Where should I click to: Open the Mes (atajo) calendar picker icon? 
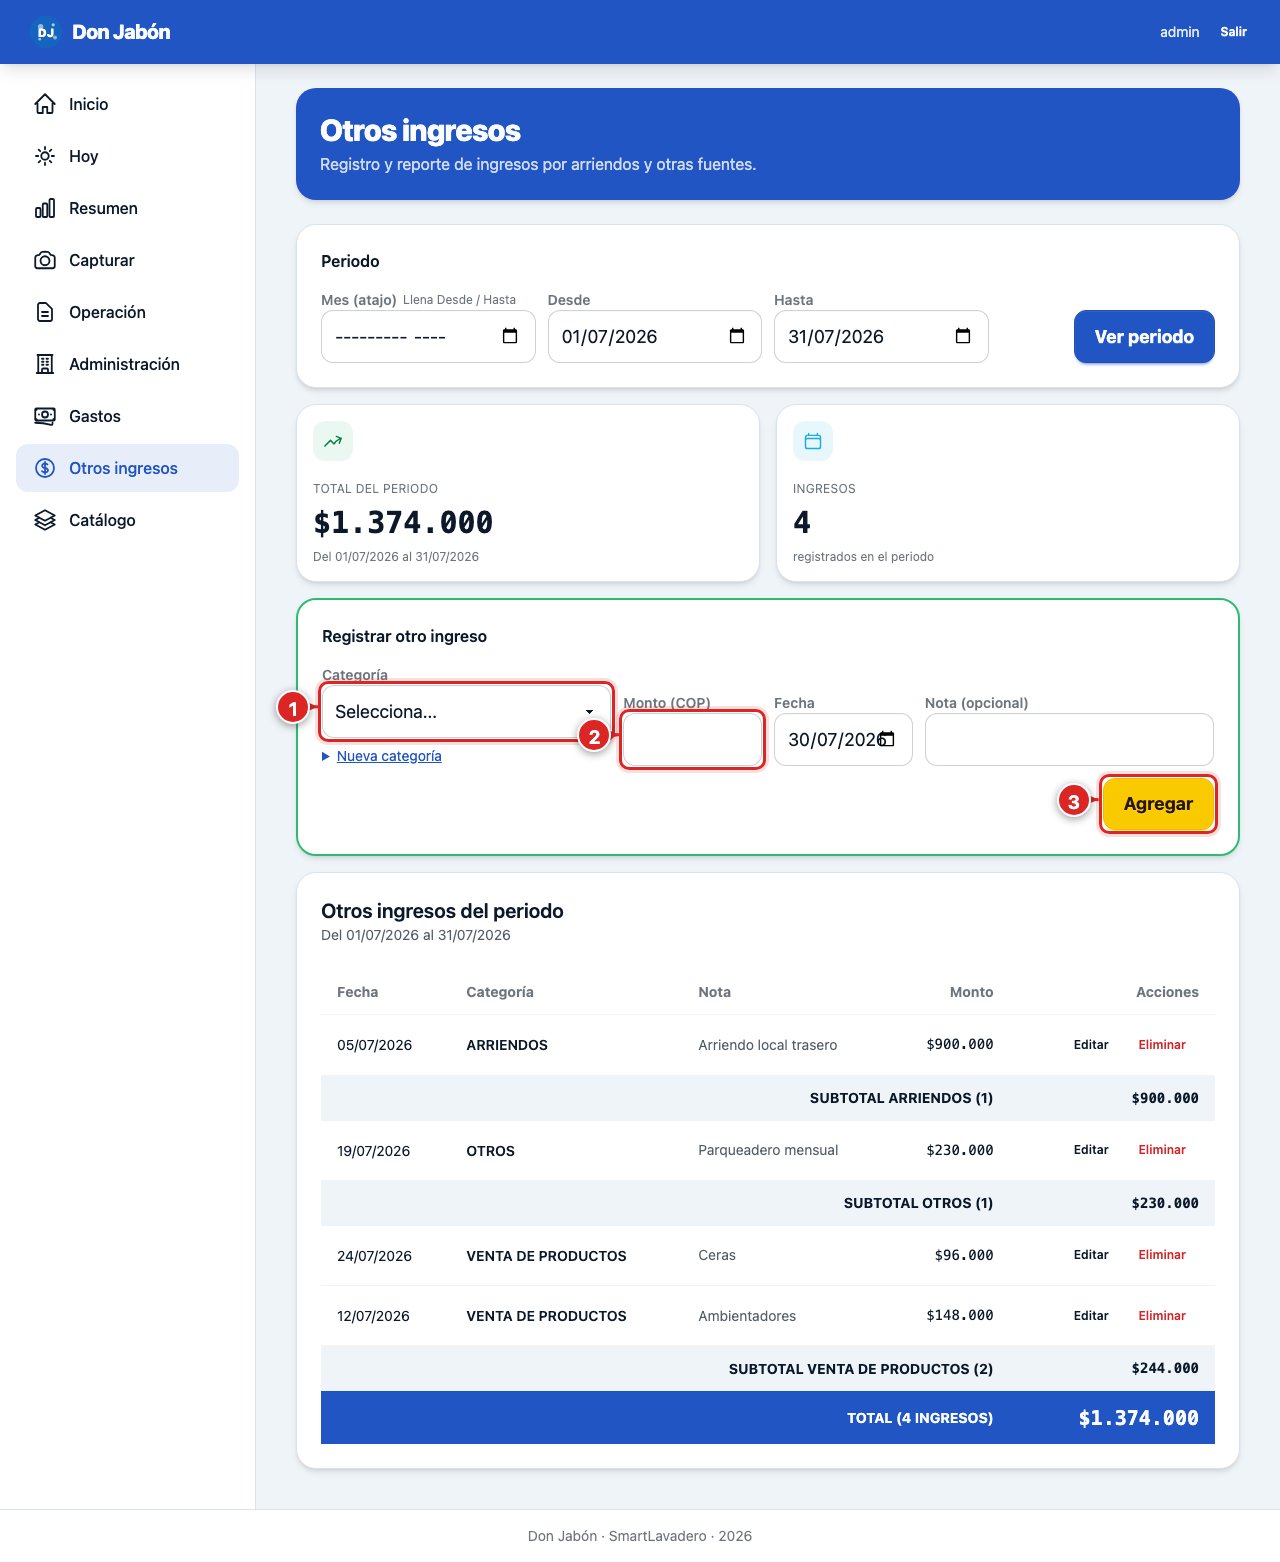click(510, 336)
